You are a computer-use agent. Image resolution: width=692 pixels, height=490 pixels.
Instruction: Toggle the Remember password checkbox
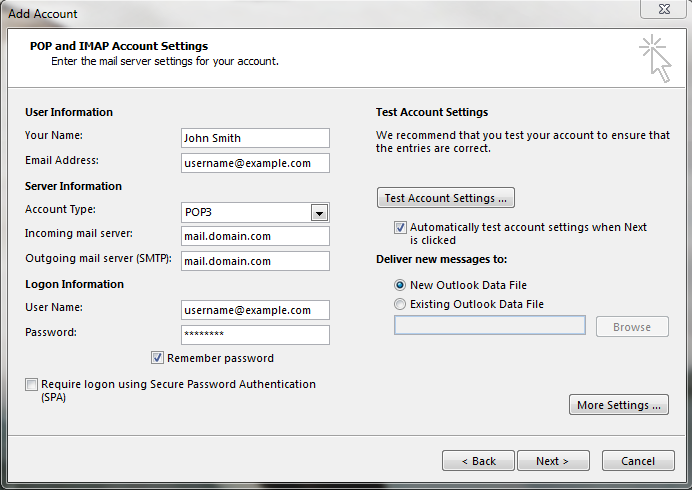[x=158, y=358]
